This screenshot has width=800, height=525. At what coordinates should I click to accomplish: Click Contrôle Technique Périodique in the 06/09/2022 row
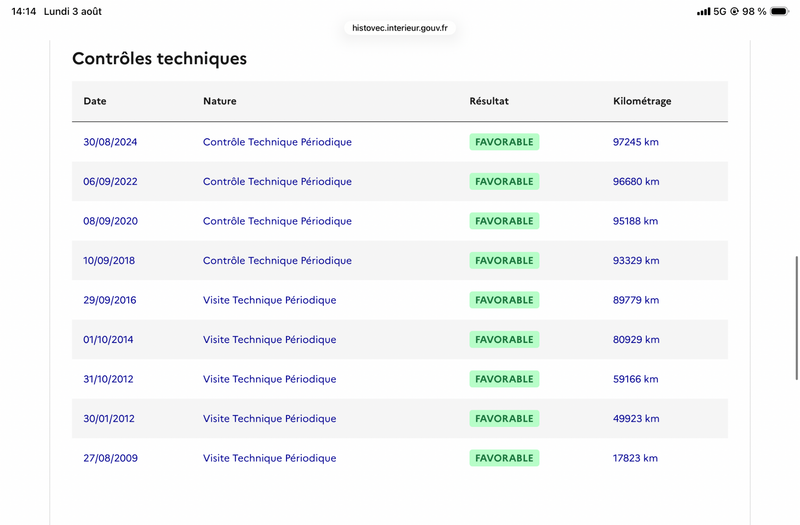tap(277, 181)
